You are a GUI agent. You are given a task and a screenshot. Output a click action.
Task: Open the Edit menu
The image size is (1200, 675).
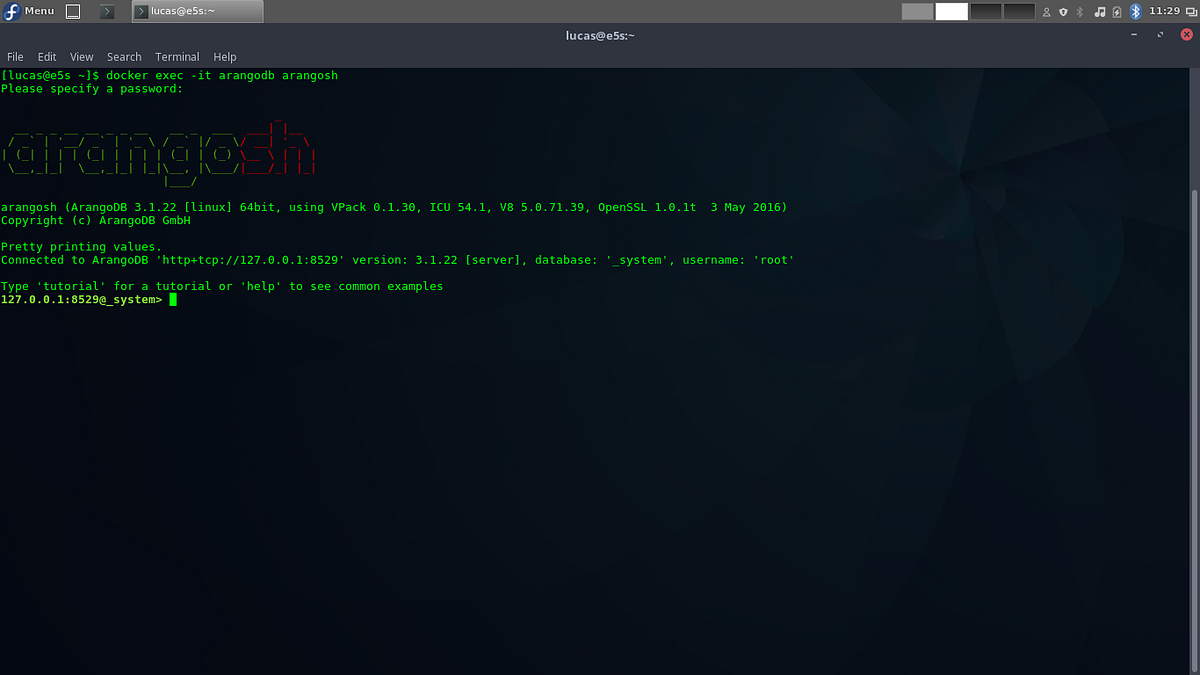(46, 57)
